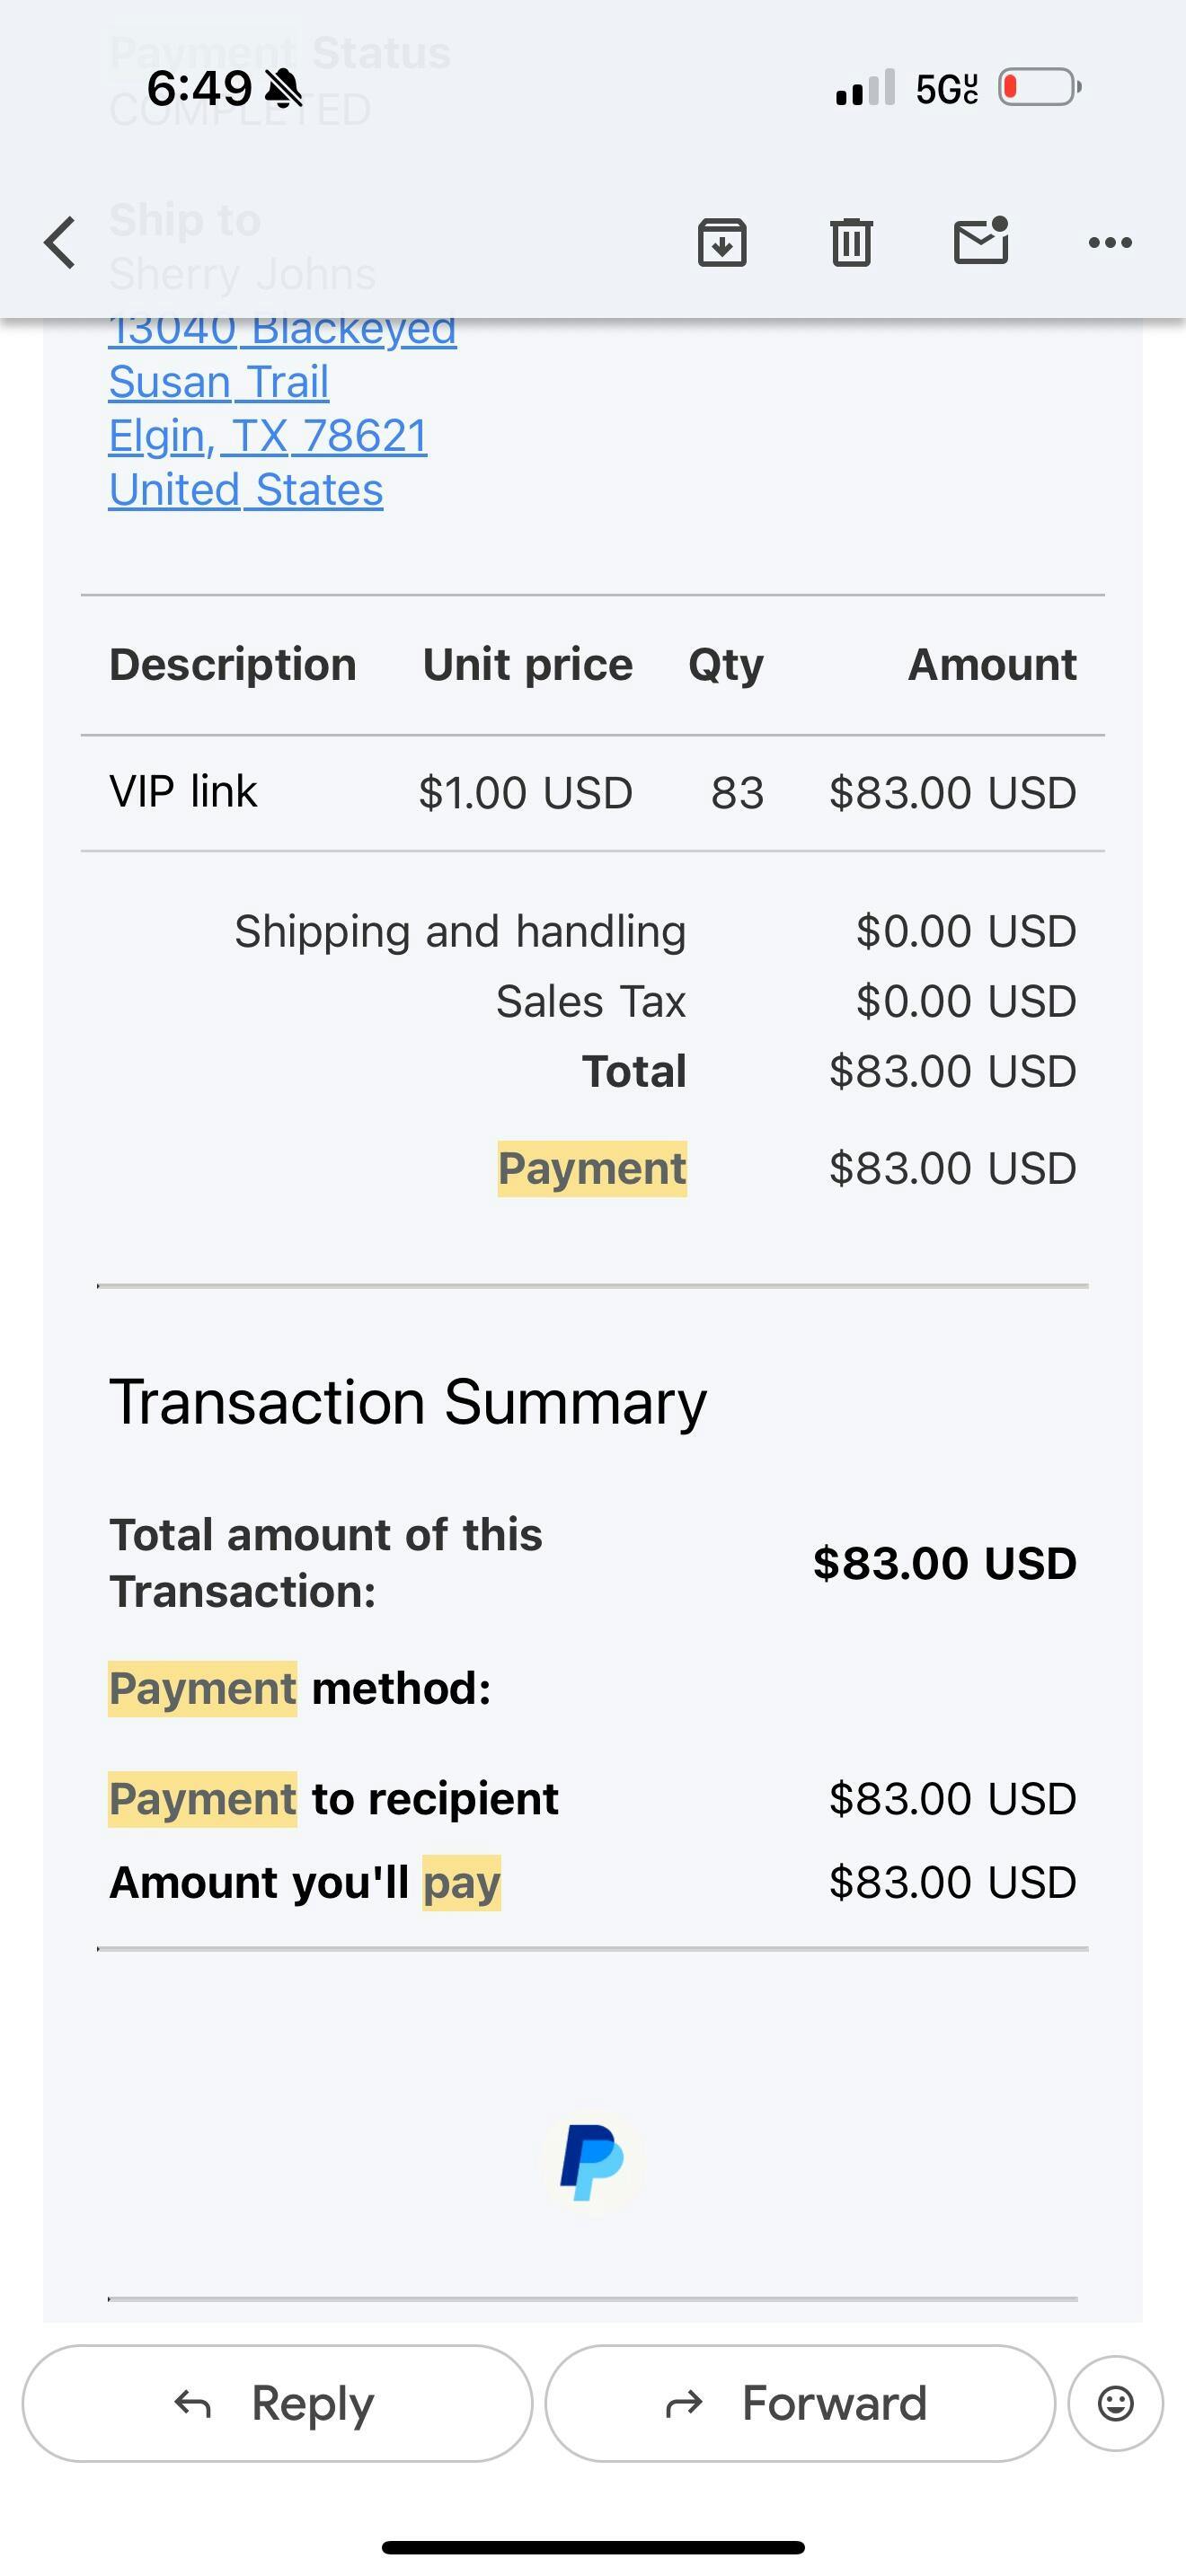Tap the Transaction Summary heading

point(408,1402)
